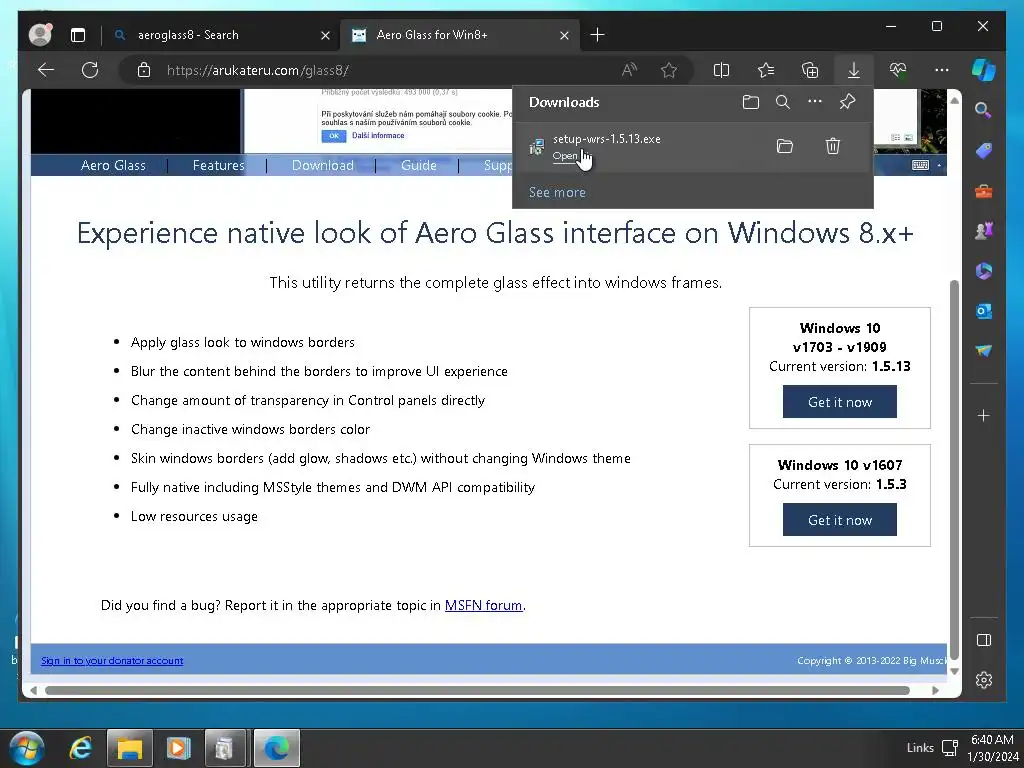Open the Links toolbar on taskbar

pos(920,748)
